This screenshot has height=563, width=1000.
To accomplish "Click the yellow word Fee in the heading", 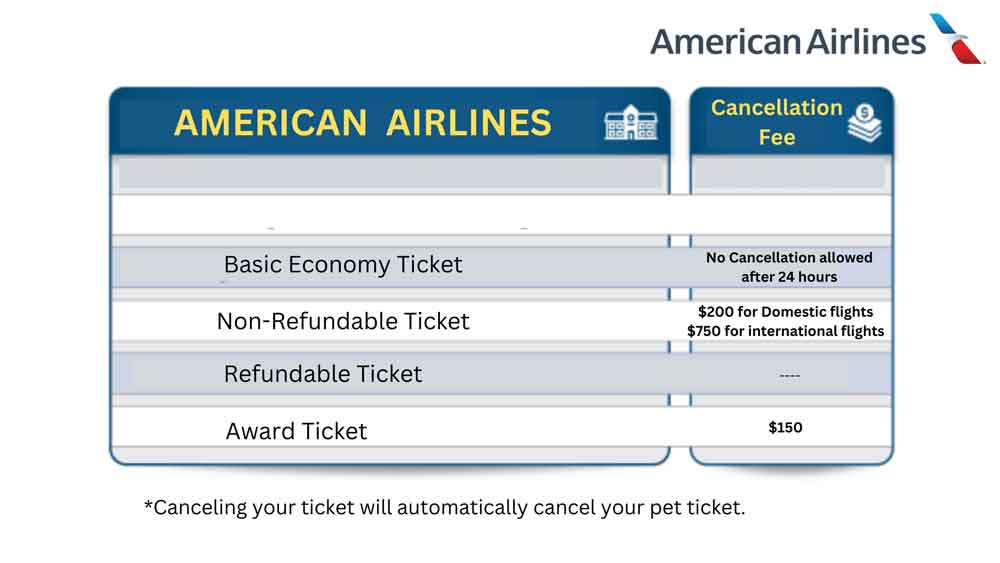I will [x=777, y=138].
